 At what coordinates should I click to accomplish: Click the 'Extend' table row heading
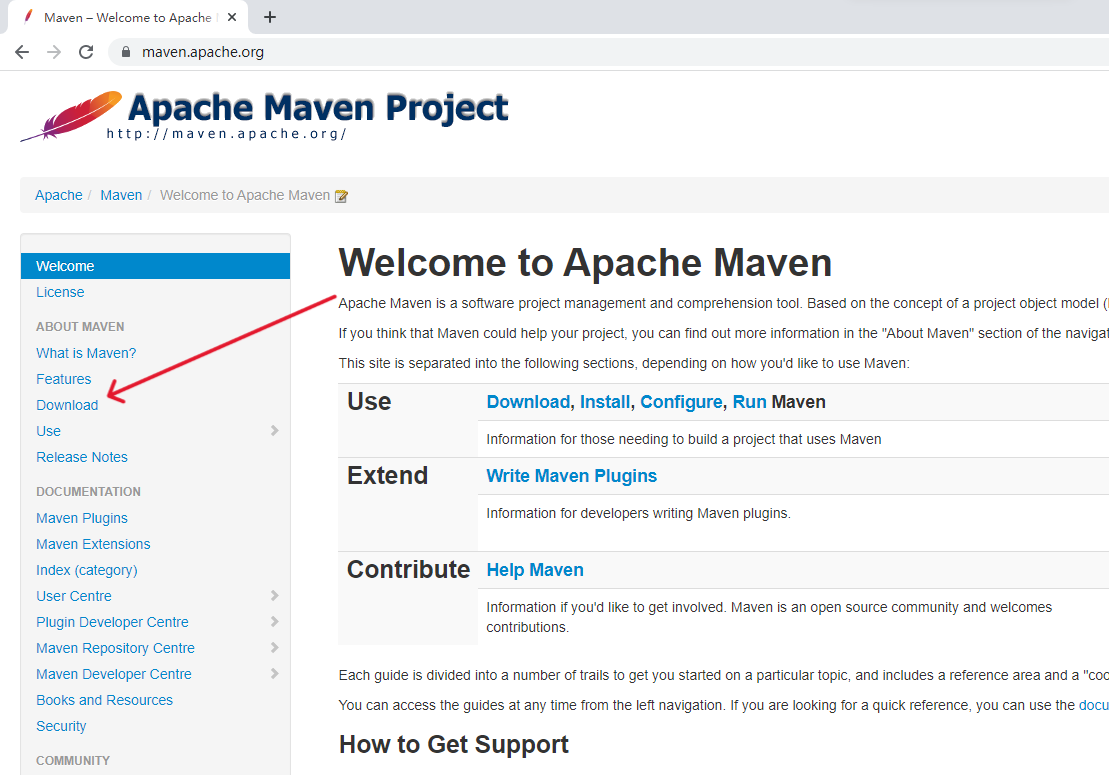click(387, 475)
